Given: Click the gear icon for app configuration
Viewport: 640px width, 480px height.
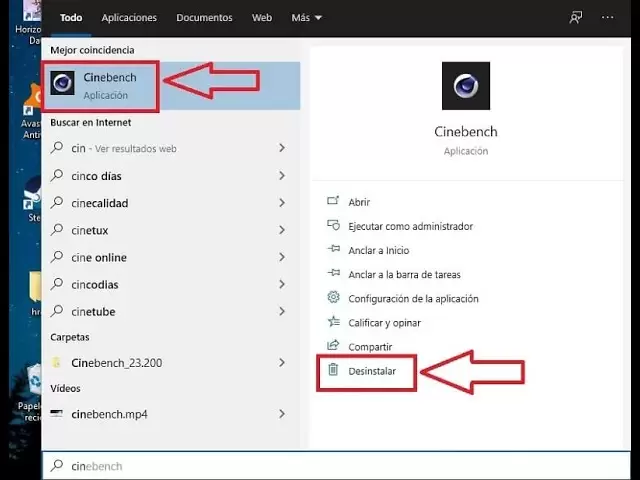Looking at the screenshot, I should (x=333, y=297).
